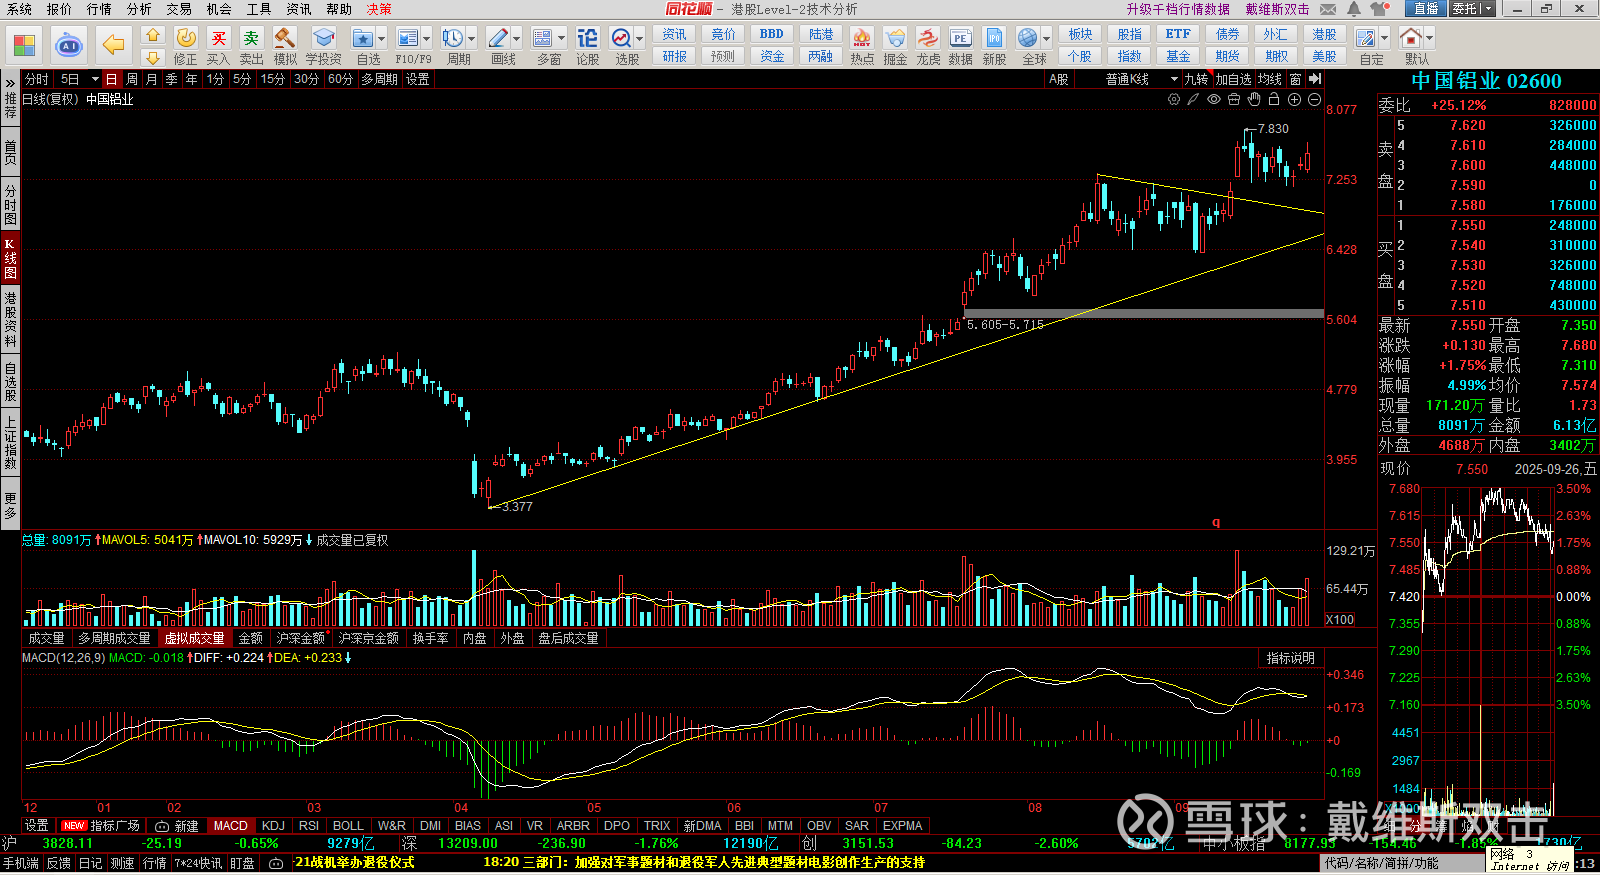Viewport: 1600px width, 875px height.
Task: Open the AI assistant robot icon
Action: 68,45
